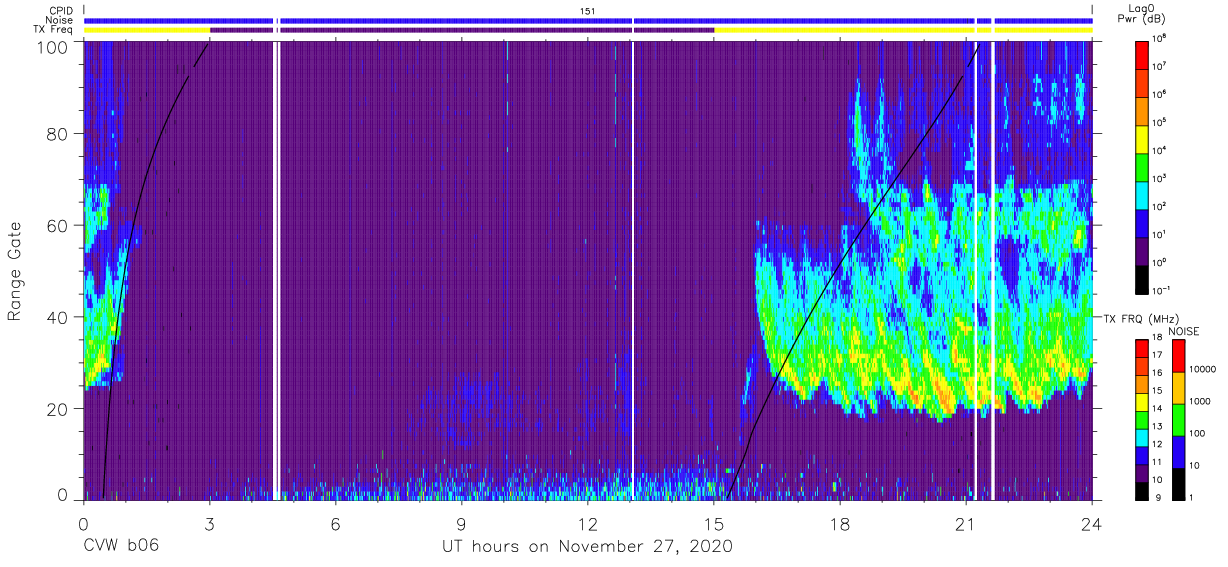Click the '100' label on the NOISE colorbar
The image size is (1228, 567).
point(1196,434)
